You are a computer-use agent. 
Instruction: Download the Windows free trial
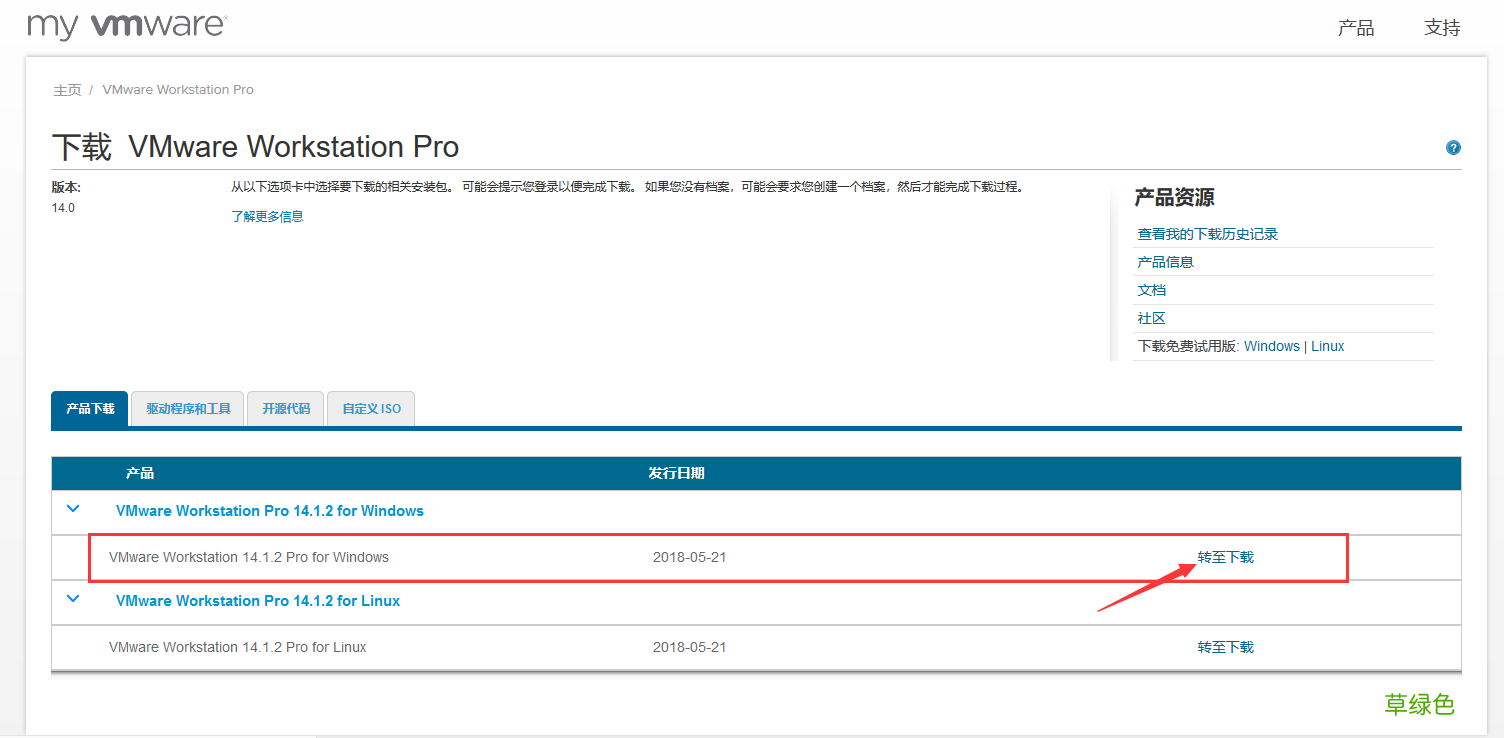click(x=1271, y=345)
